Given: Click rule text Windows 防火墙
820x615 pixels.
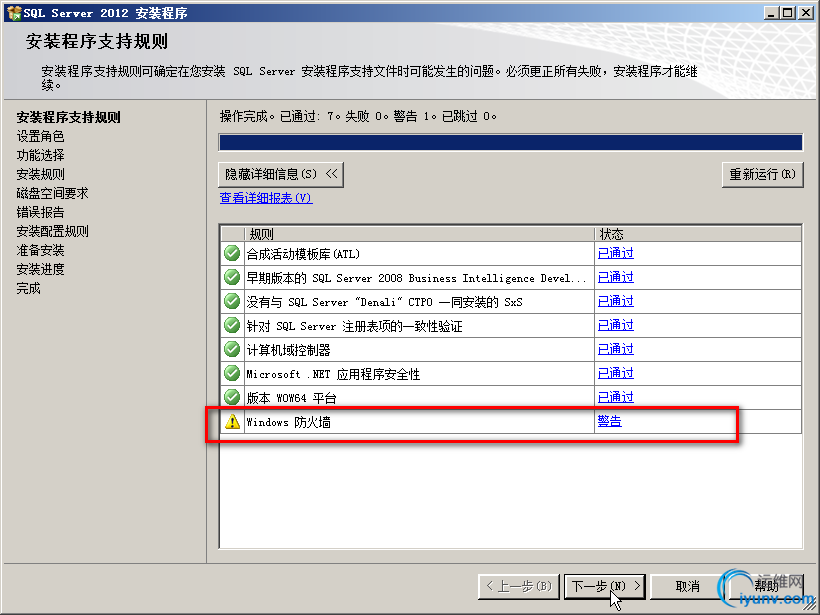Looking at the screenshot, I should point(289,422).
